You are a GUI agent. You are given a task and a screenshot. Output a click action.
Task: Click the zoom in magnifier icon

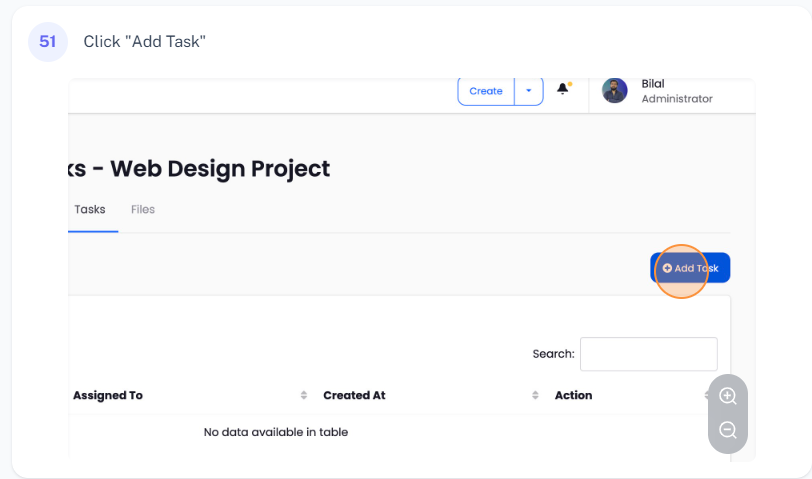(728, 396)
